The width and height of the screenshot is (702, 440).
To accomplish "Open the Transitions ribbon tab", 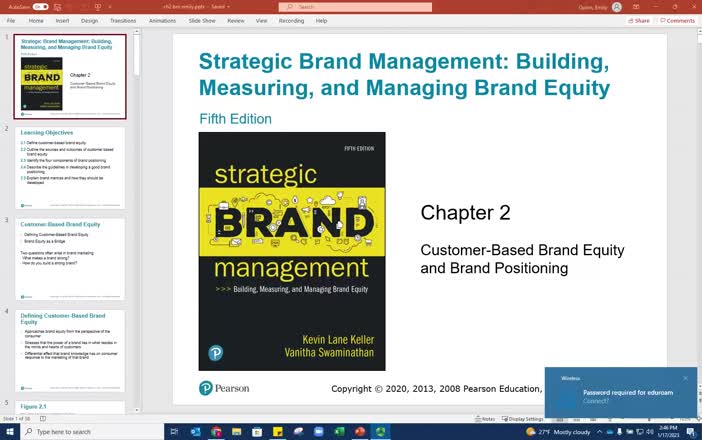I will point(123,20).
